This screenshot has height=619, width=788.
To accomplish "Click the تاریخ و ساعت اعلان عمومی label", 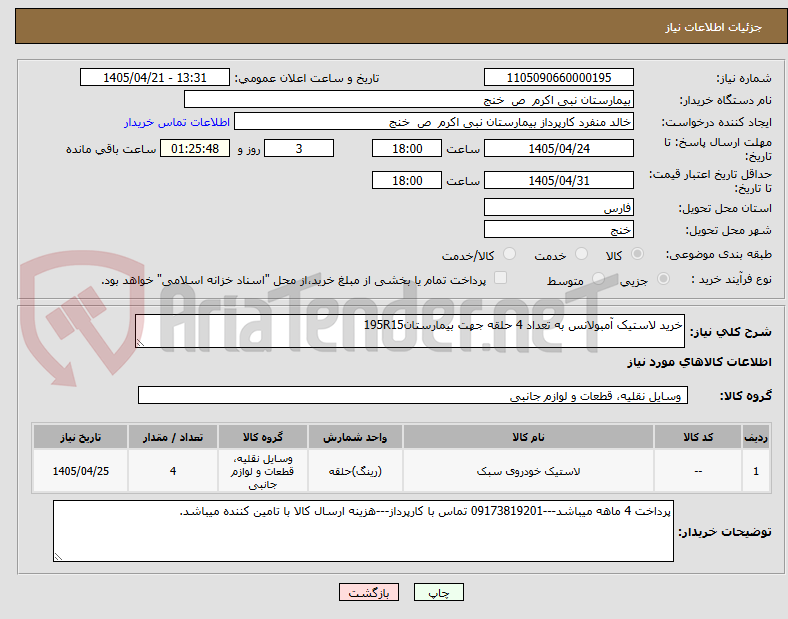I will (307, 78).
